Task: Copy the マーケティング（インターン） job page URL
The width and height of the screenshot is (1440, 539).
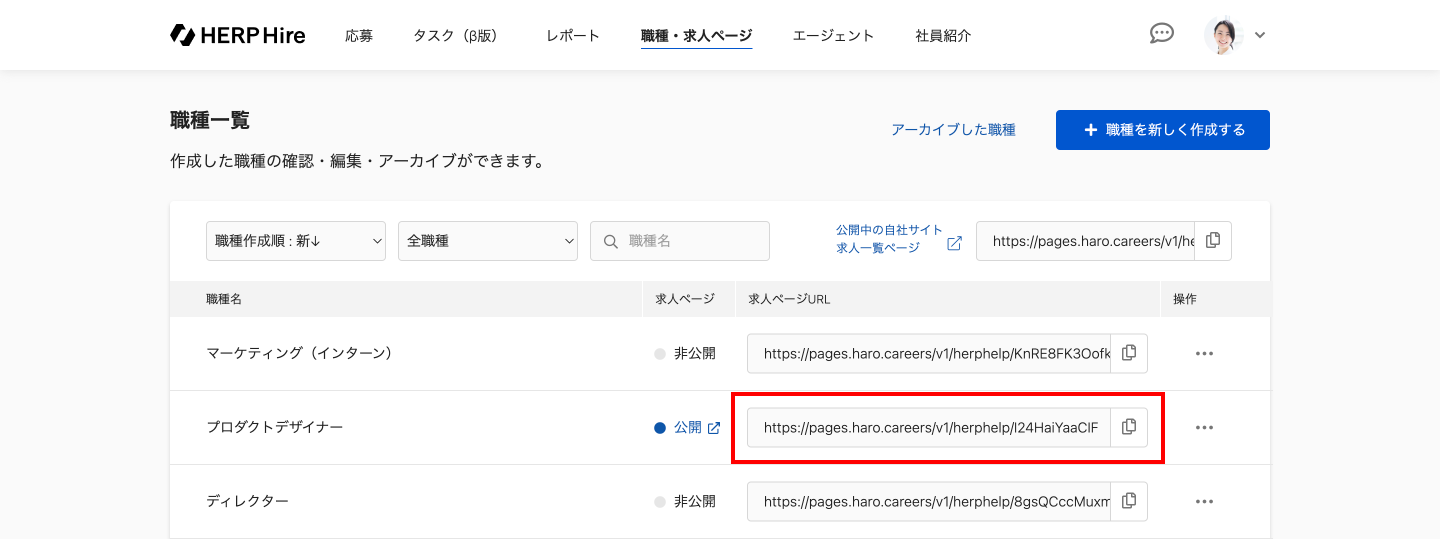Action: [x=1129, y=353]
